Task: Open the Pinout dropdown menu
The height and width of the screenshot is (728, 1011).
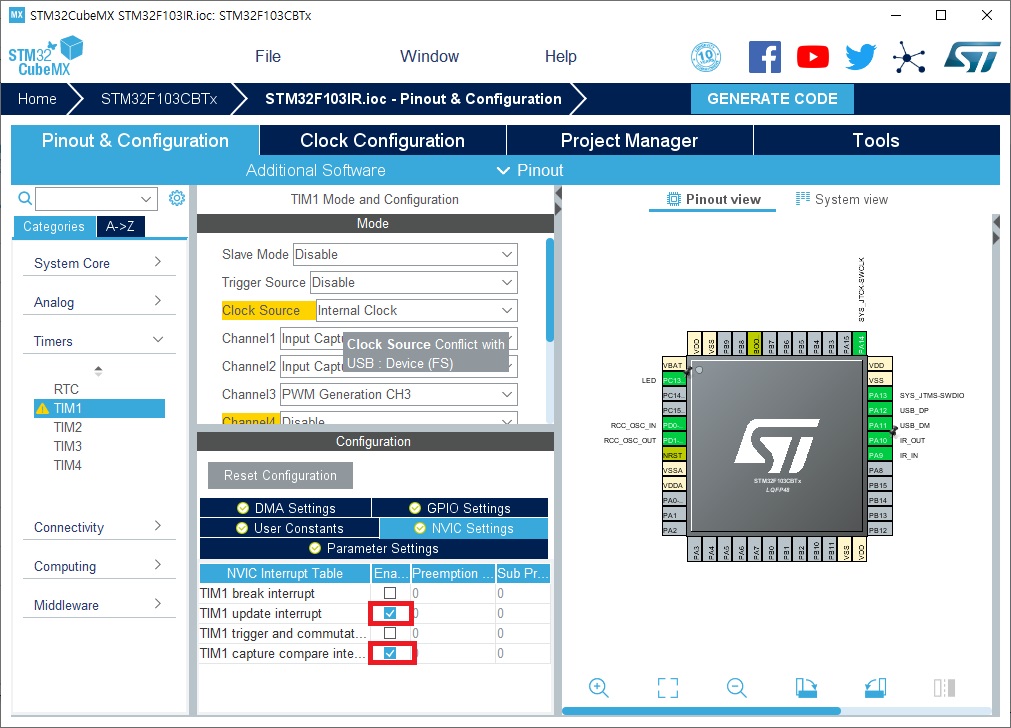Action: tap(530, 170)
